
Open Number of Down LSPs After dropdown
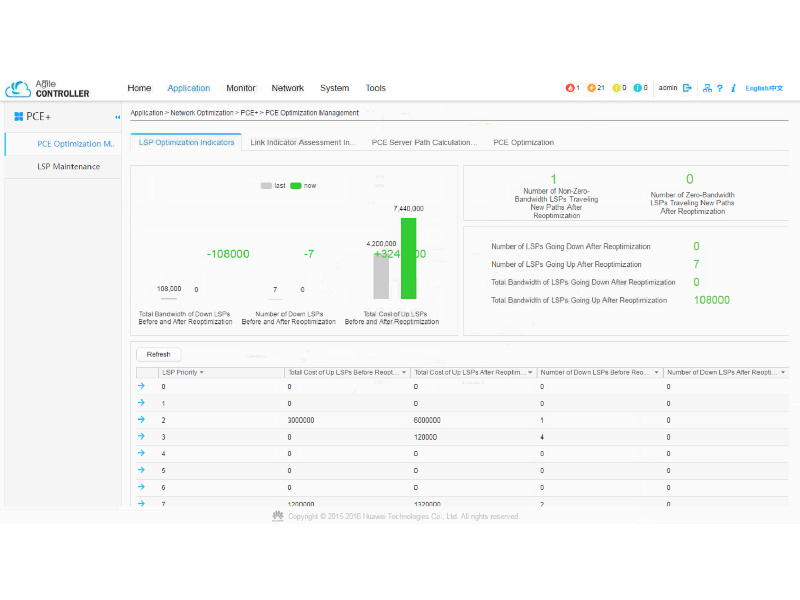click(x=783, y=372)
